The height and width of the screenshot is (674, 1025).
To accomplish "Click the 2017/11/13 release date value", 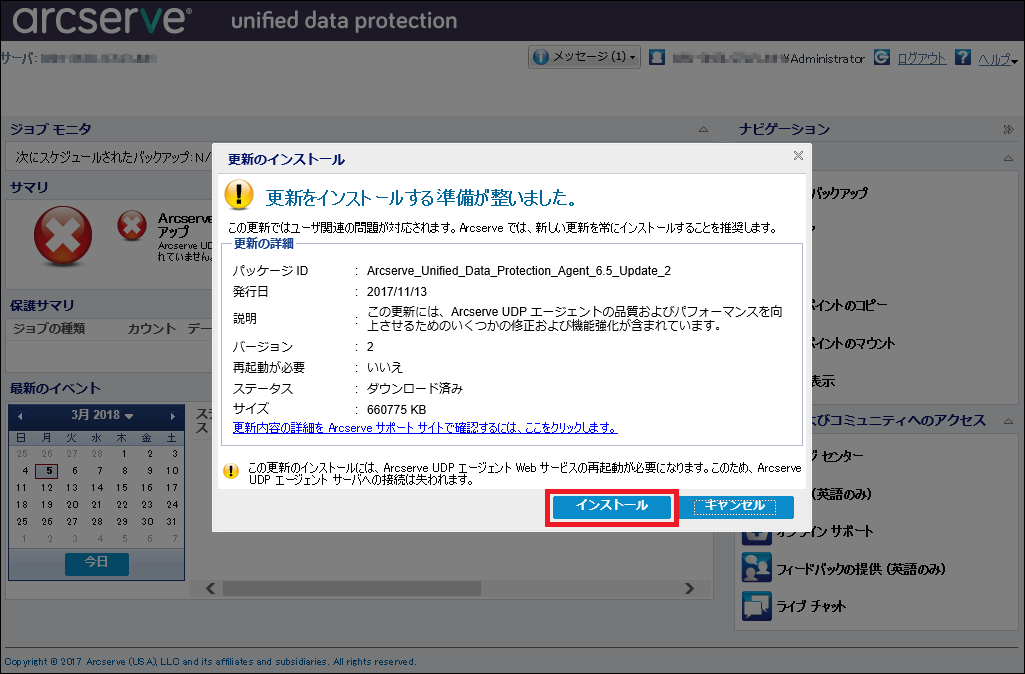I will pos(397,292).
